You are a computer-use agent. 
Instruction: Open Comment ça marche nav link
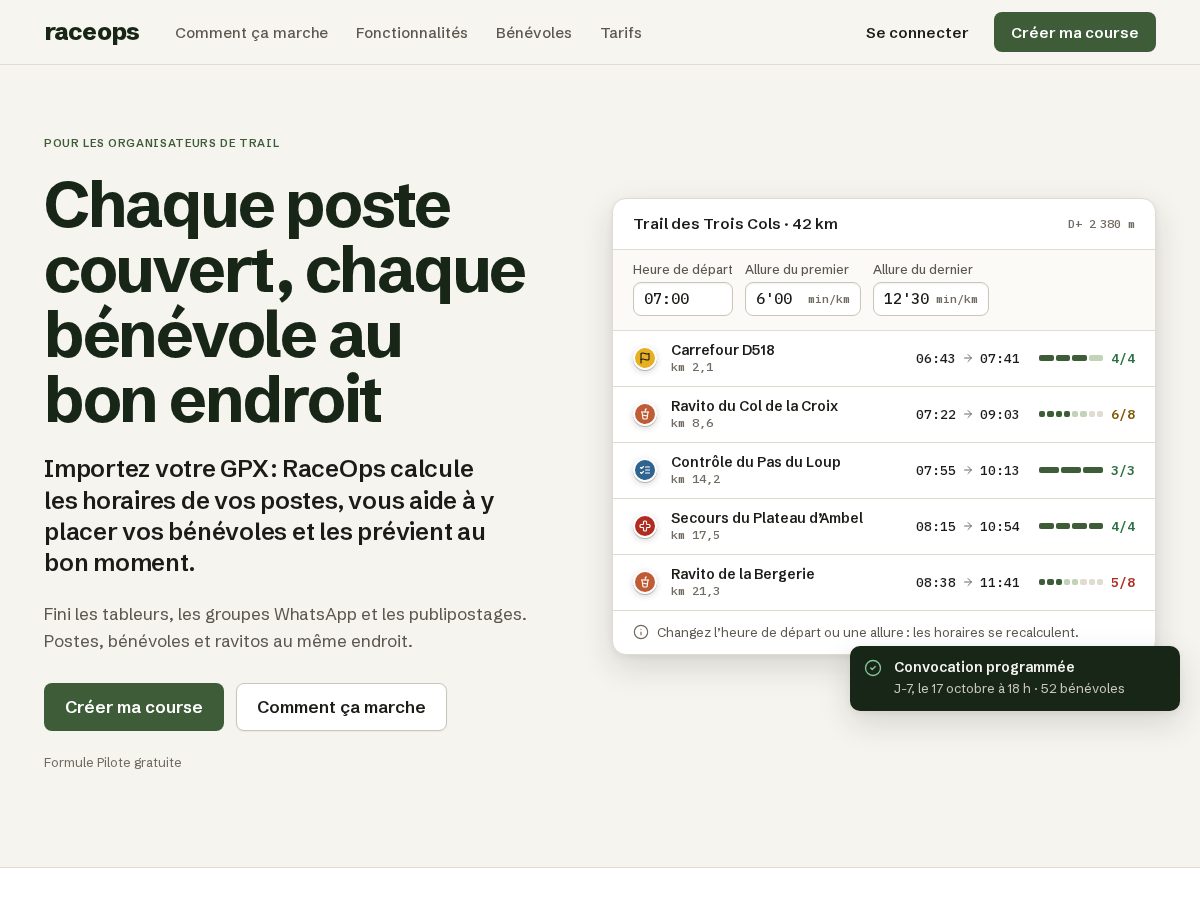click(251, 33)
